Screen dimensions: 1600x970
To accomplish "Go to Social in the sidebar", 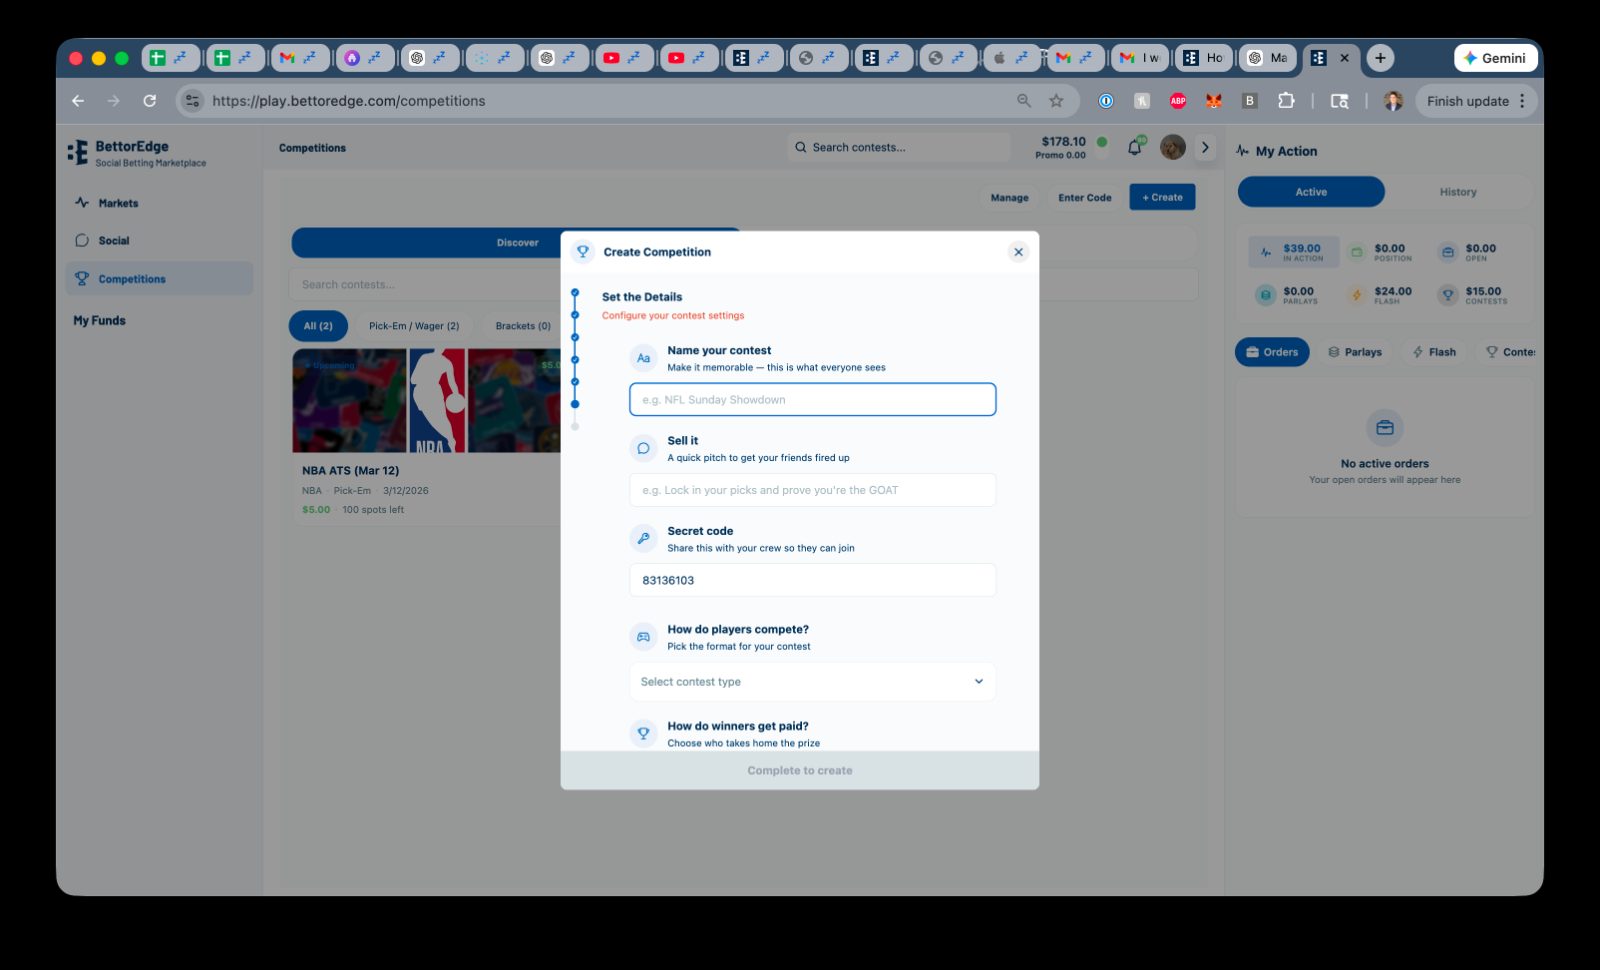I will pyautogui.click(x=113, y=241).
